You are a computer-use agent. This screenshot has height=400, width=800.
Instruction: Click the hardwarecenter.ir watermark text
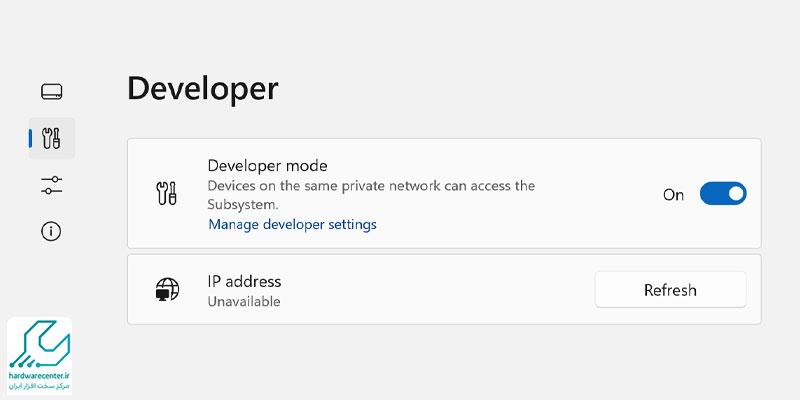pos(40,374)
